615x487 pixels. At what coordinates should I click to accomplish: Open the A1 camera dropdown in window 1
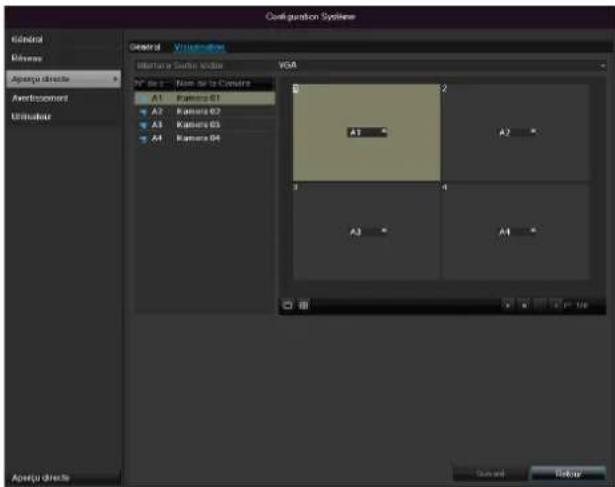[x=368, y=133]
